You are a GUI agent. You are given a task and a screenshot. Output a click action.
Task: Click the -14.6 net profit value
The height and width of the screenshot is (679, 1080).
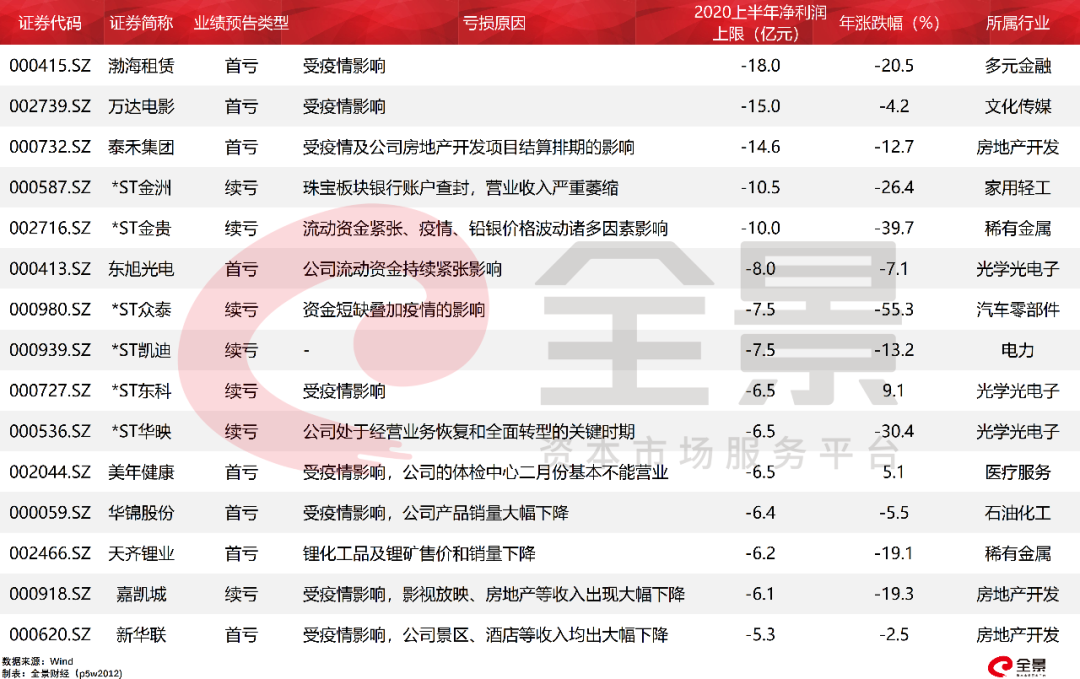coord(760,147)
